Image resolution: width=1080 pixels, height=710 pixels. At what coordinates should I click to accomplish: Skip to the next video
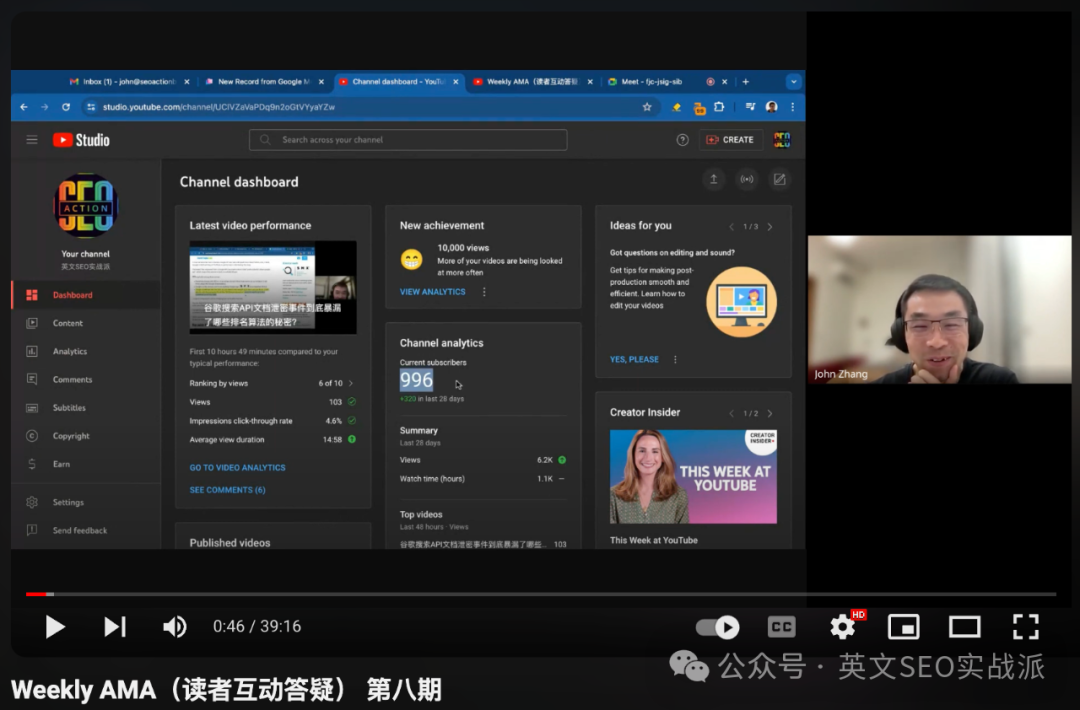pos(115,627)
